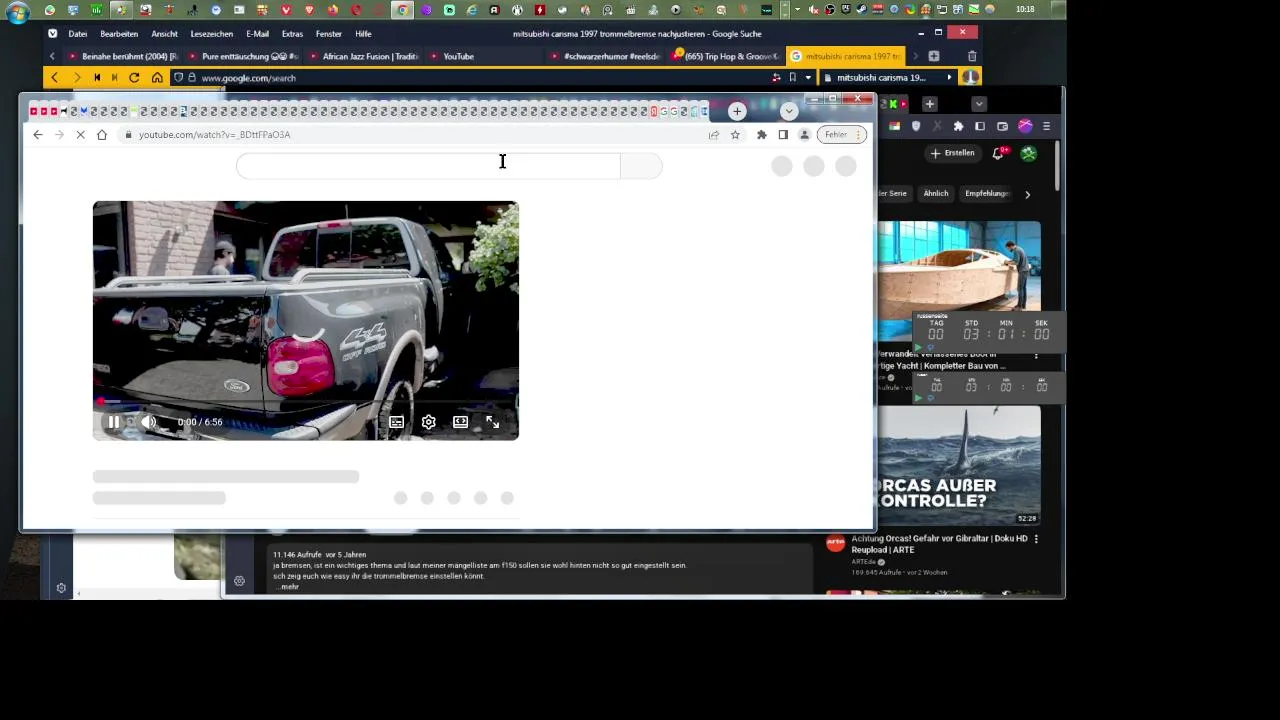The image size is (1280, 720).
Task: Add a new tab in the right browser window
Action: 929,104
